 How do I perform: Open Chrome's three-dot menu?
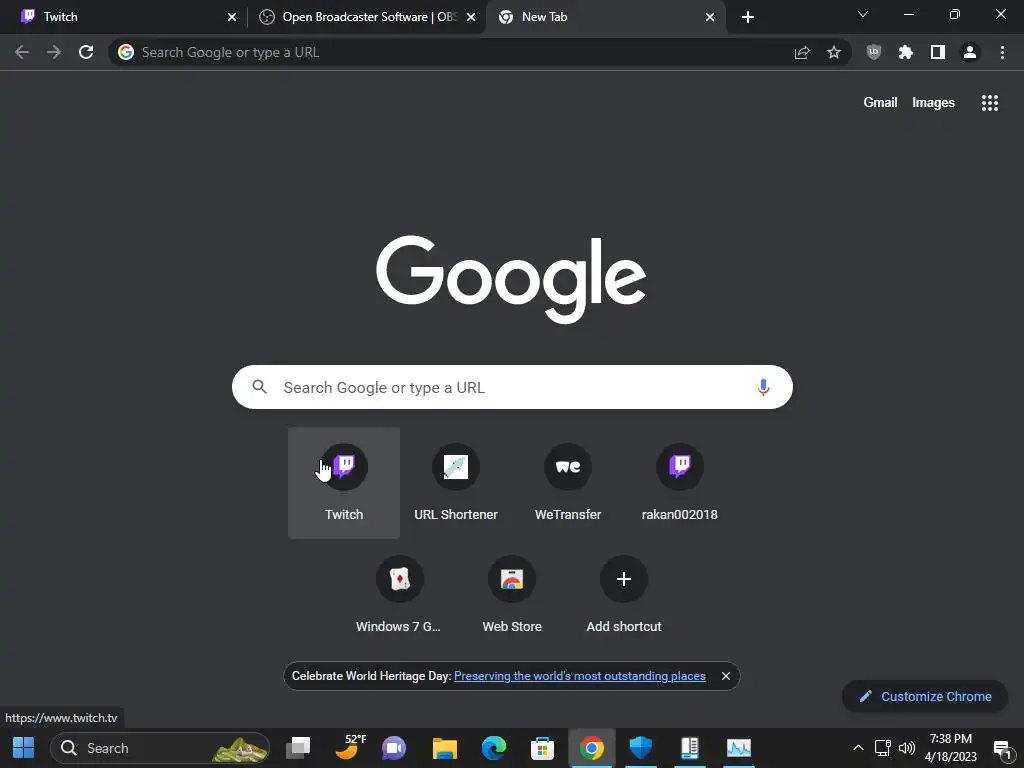pos(1002,52)
